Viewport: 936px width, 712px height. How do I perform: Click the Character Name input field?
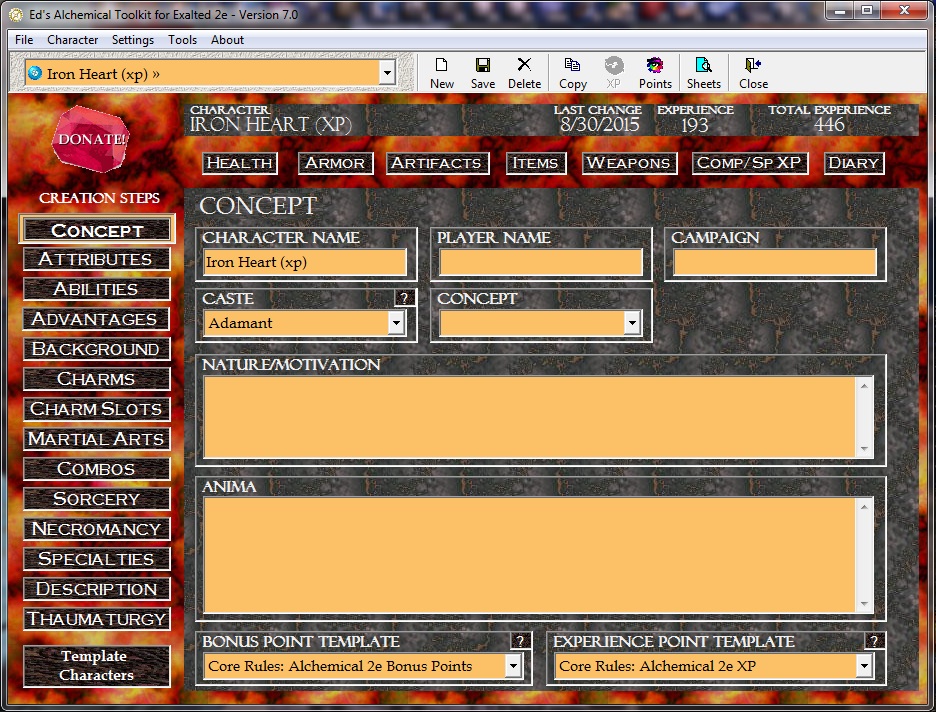pos(304,262)
